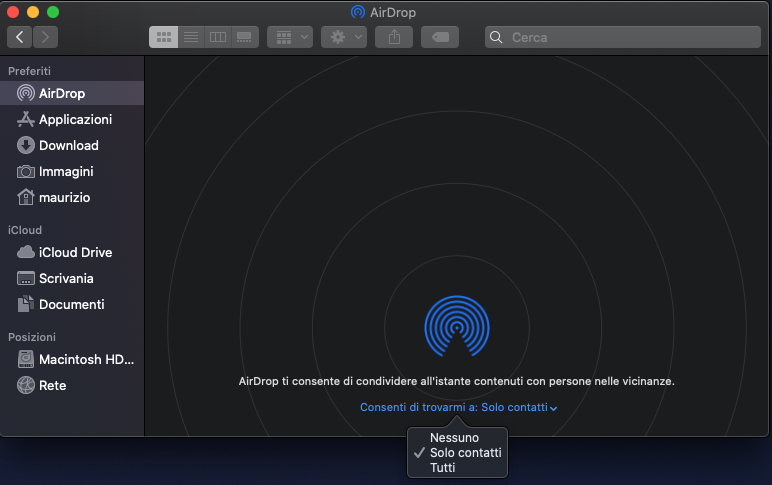Click the iCloud Drive cloud icon
772x485 pixels.
(x=26, y=252)
